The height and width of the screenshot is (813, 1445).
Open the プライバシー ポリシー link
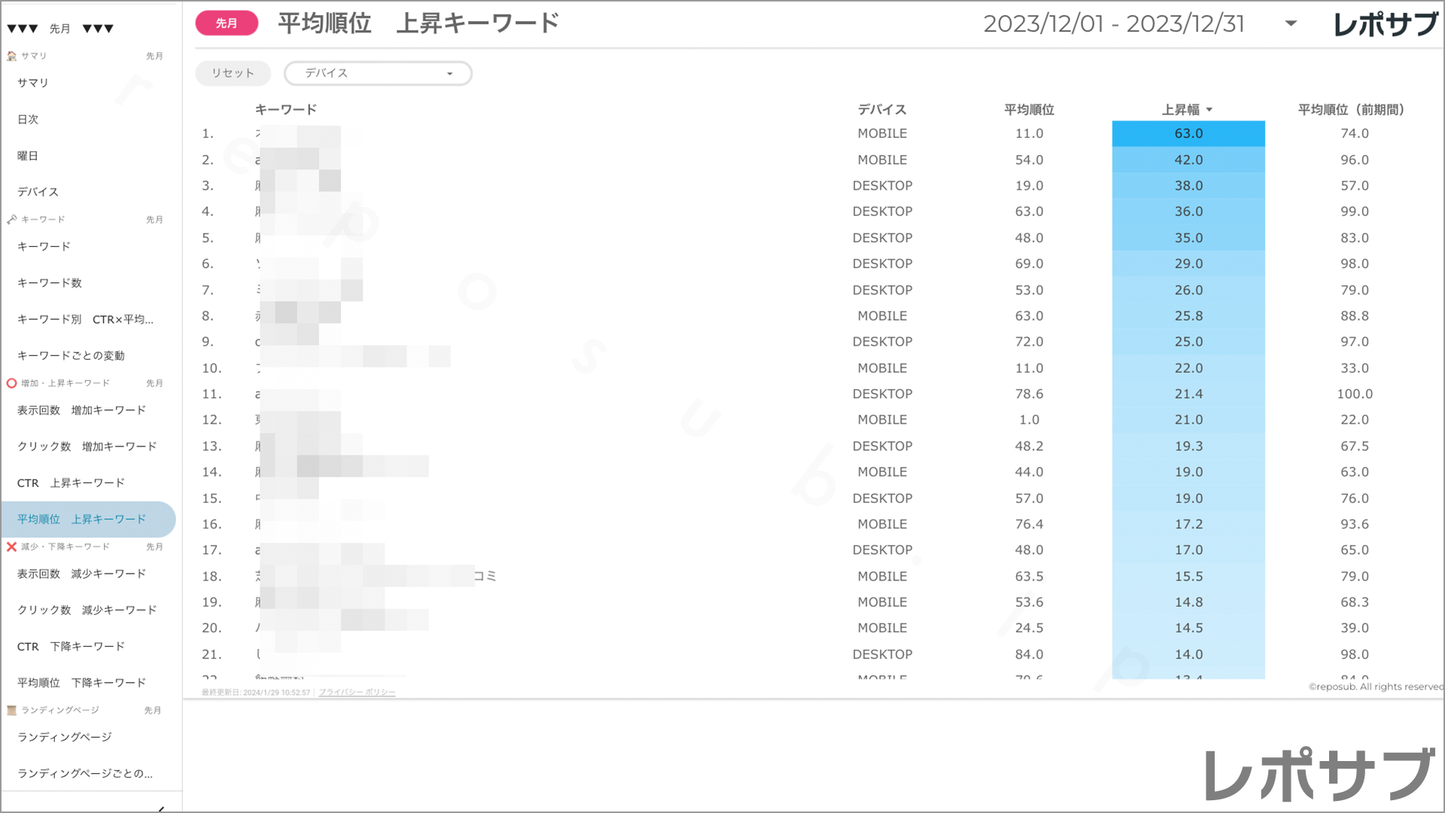357,692
